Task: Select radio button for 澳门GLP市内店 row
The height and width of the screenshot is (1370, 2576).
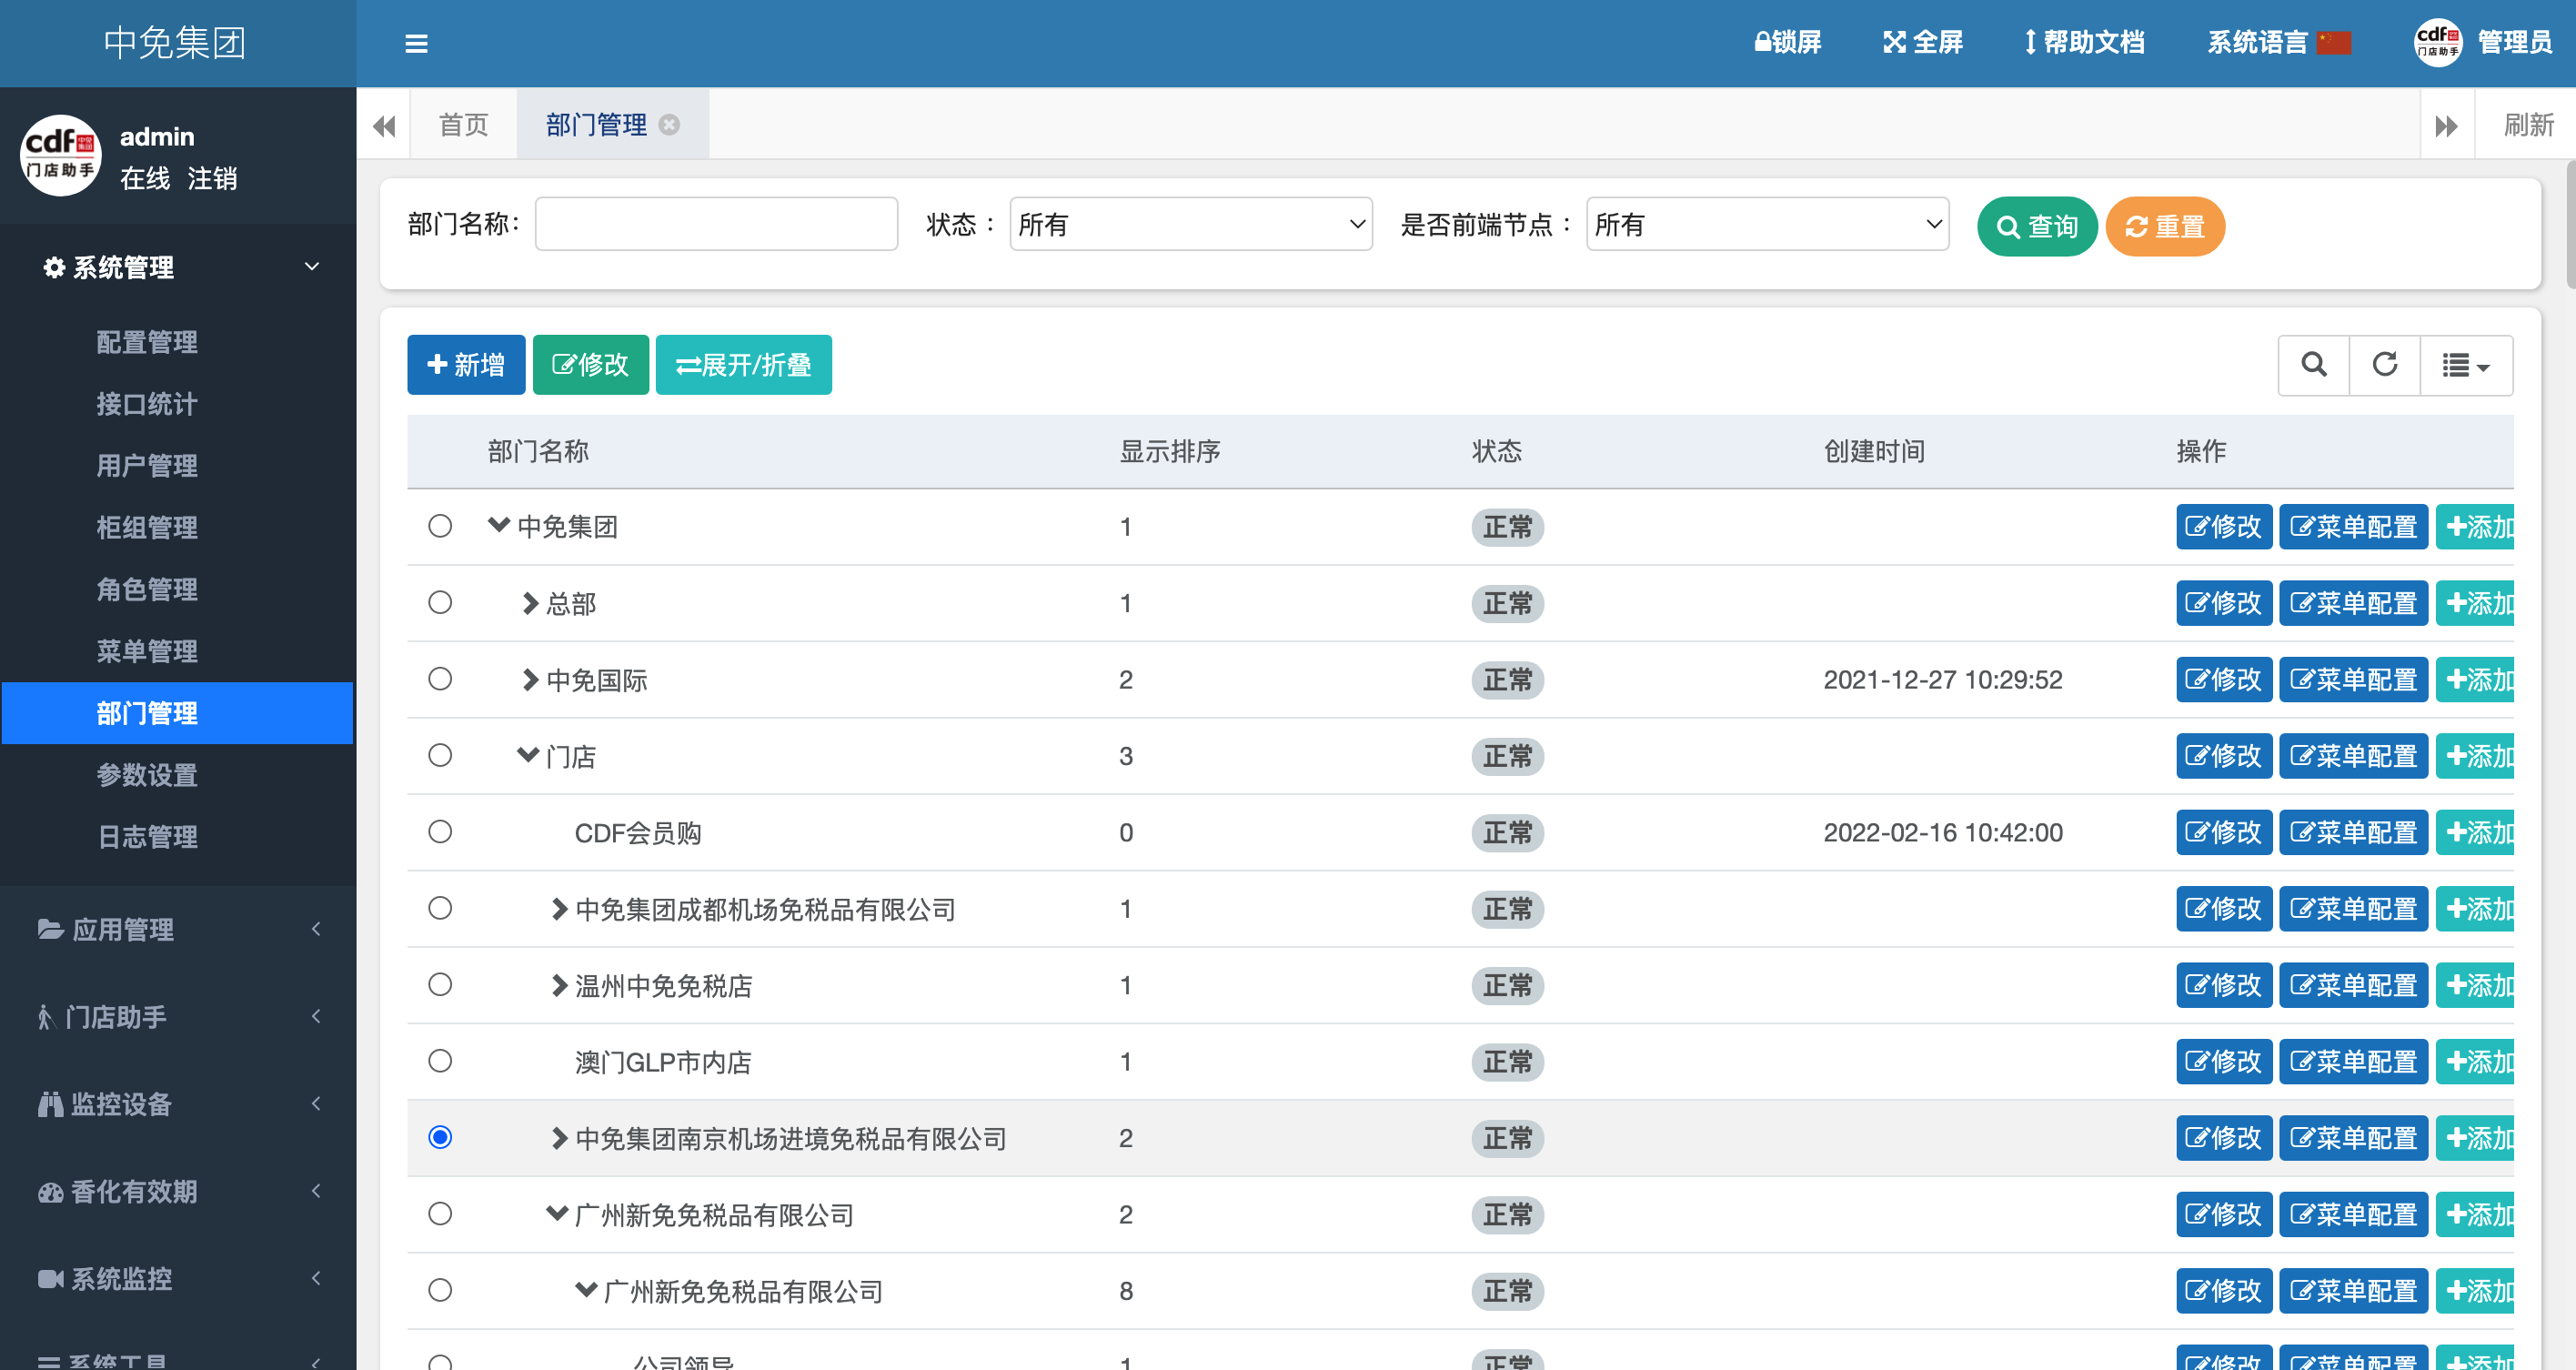Action: [x=440, y=1061]
